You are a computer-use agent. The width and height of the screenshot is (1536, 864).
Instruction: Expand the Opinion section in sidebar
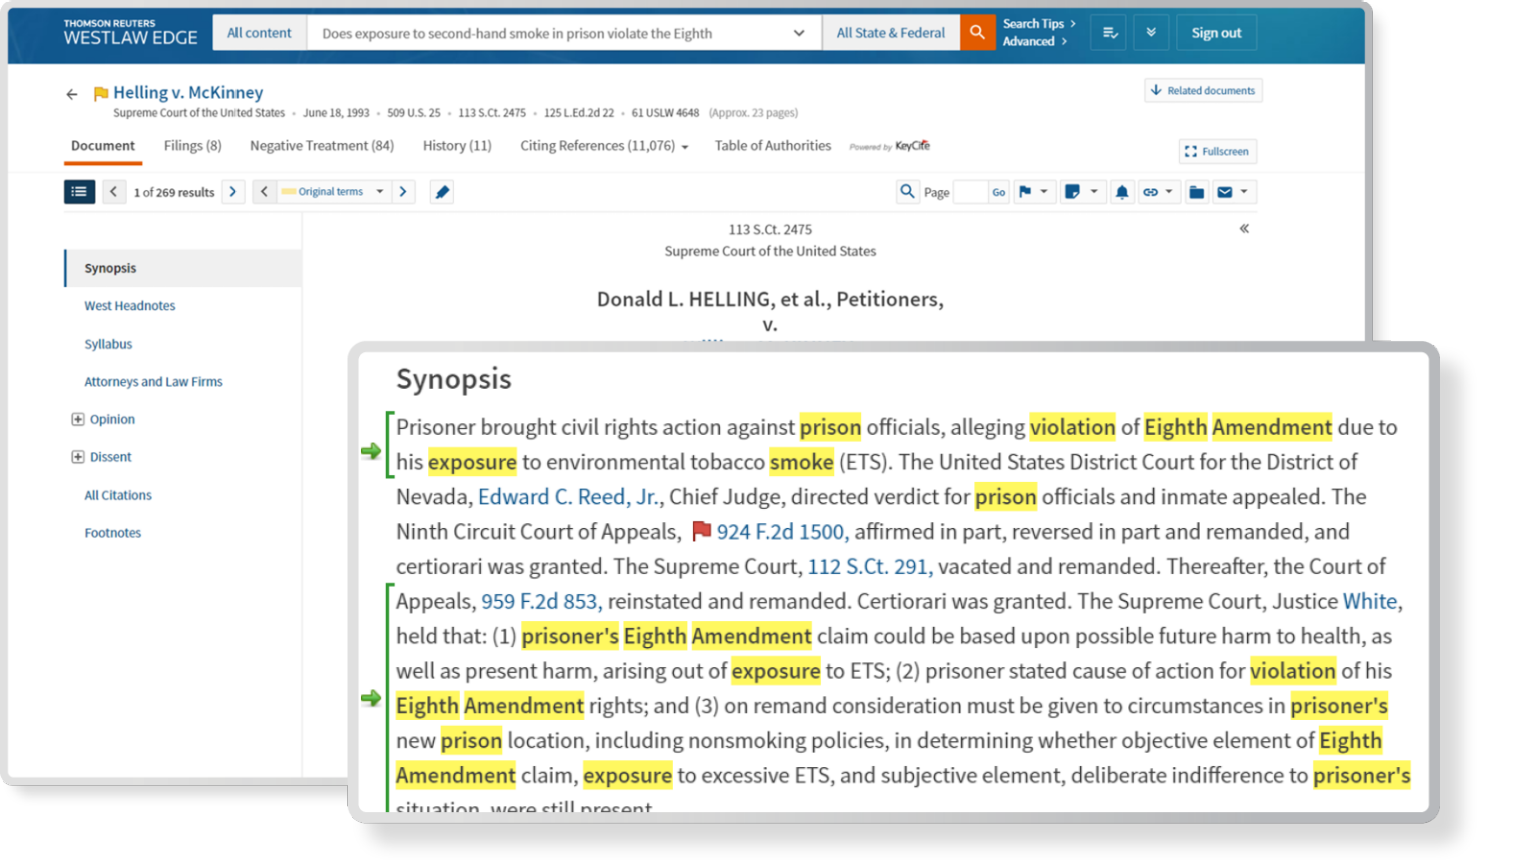(78, 419)
